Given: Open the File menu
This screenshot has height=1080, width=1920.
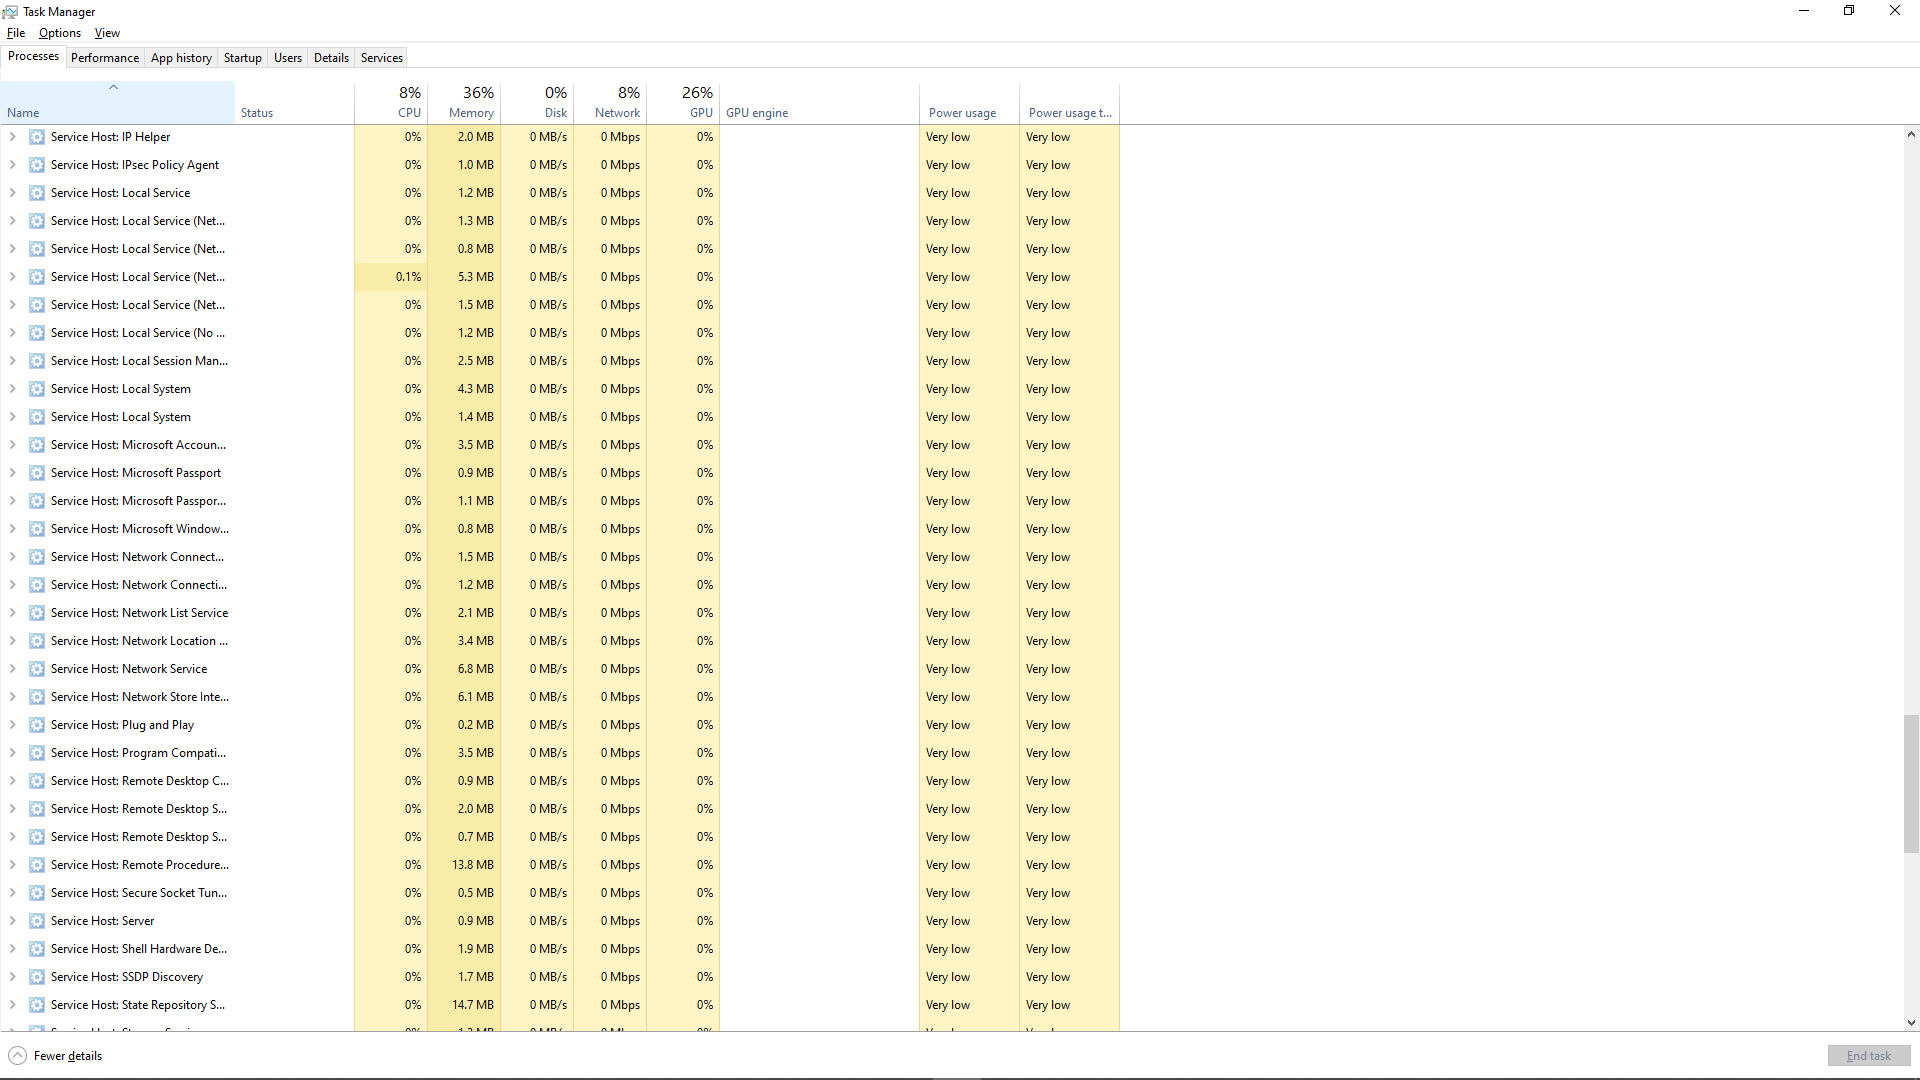Looking at the screenshot, I should click(x=16, y=33).
